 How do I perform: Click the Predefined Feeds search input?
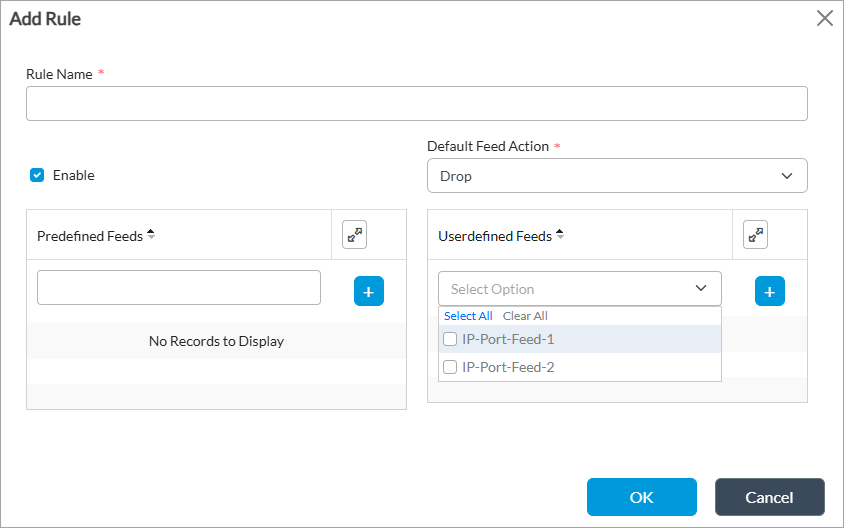click(179, 287)
